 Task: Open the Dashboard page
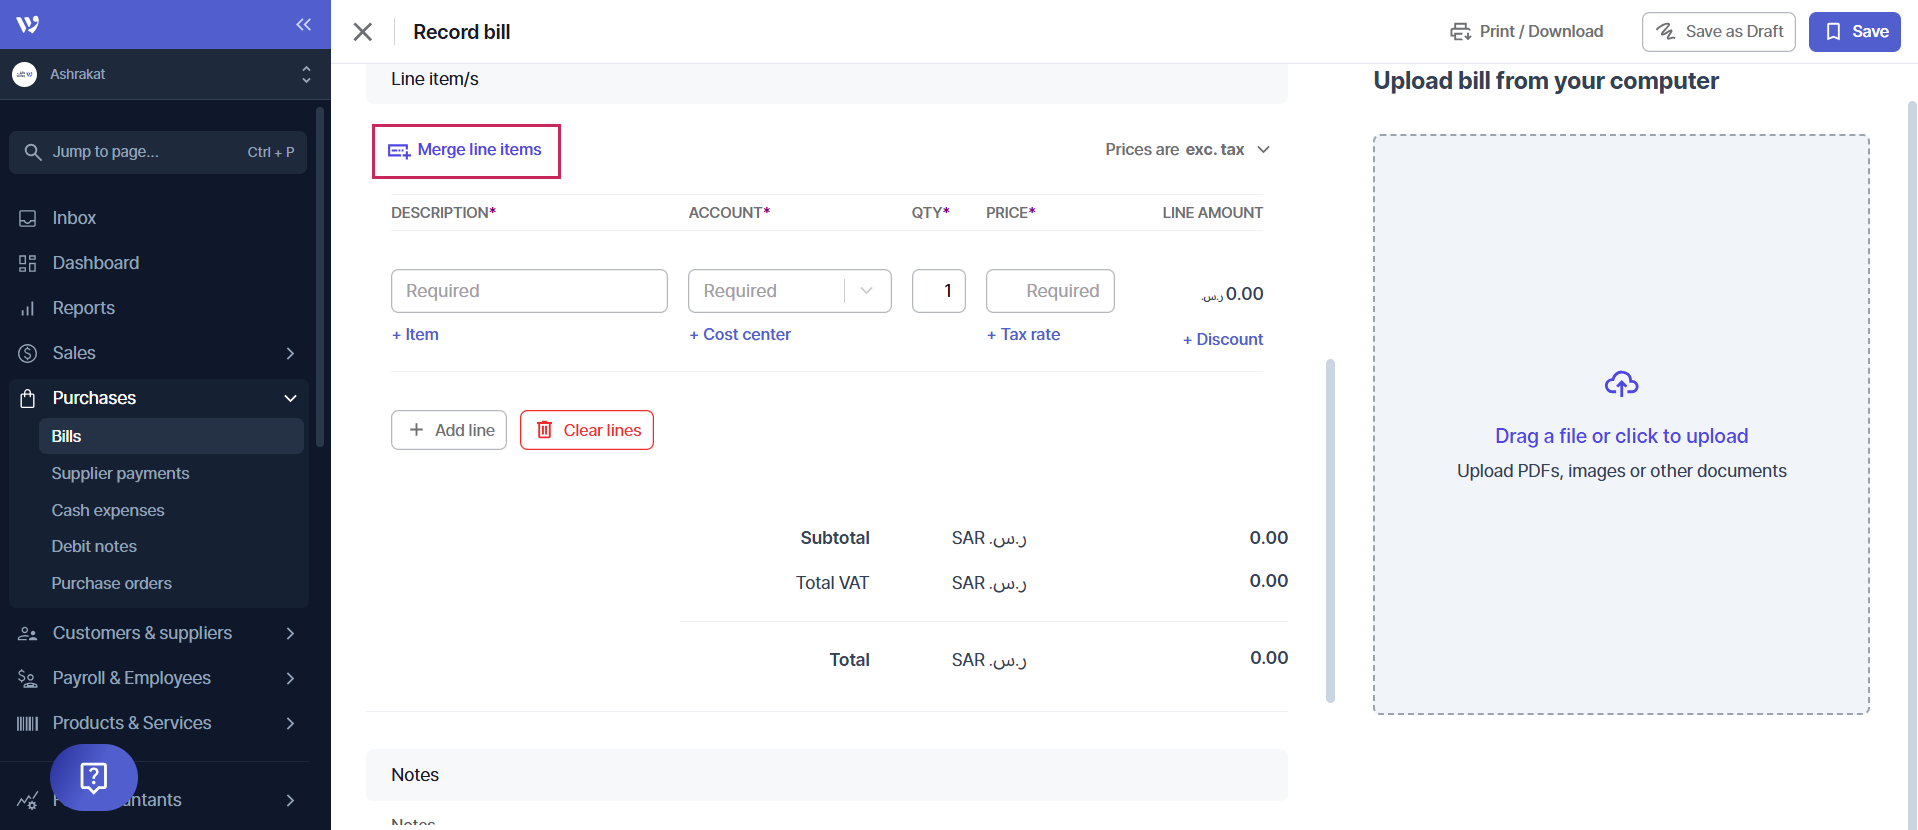click(95, 263)
